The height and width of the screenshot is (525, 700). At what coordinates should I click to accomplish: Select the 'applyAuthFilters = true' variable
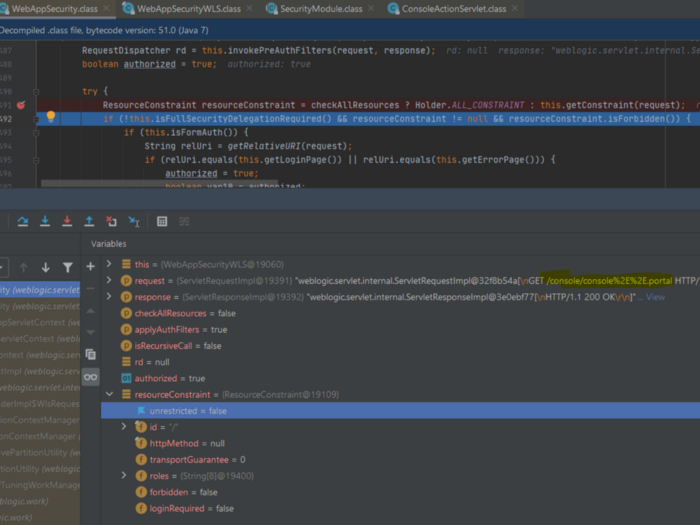tap(181, 329)
